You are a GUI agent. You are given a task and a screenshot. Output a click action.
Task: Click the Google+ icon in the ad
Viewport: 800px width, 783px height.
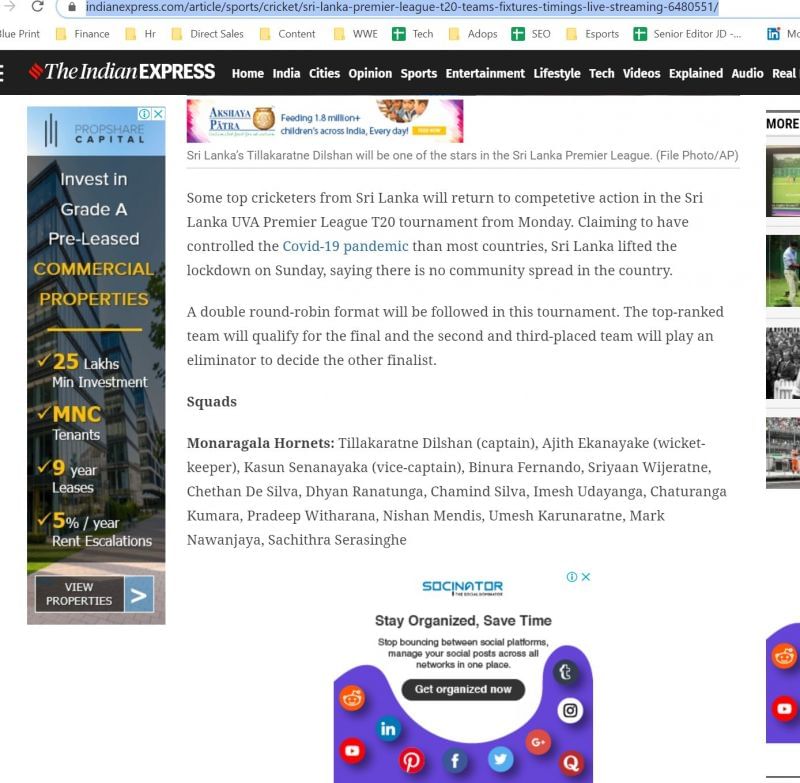[x=539, y=742]
